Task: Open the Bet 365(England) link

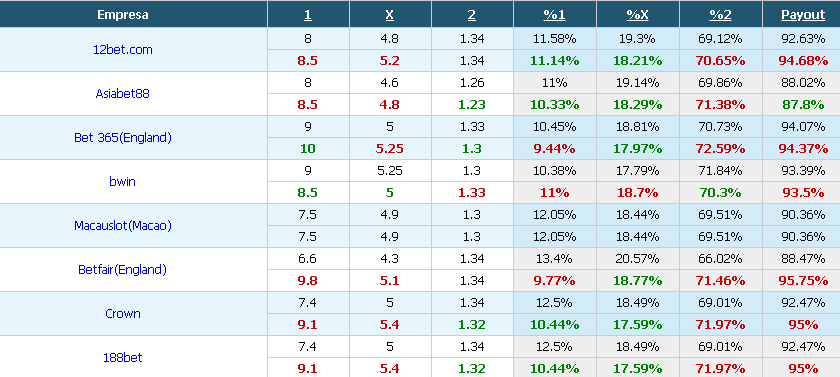Action: (123, 138)
